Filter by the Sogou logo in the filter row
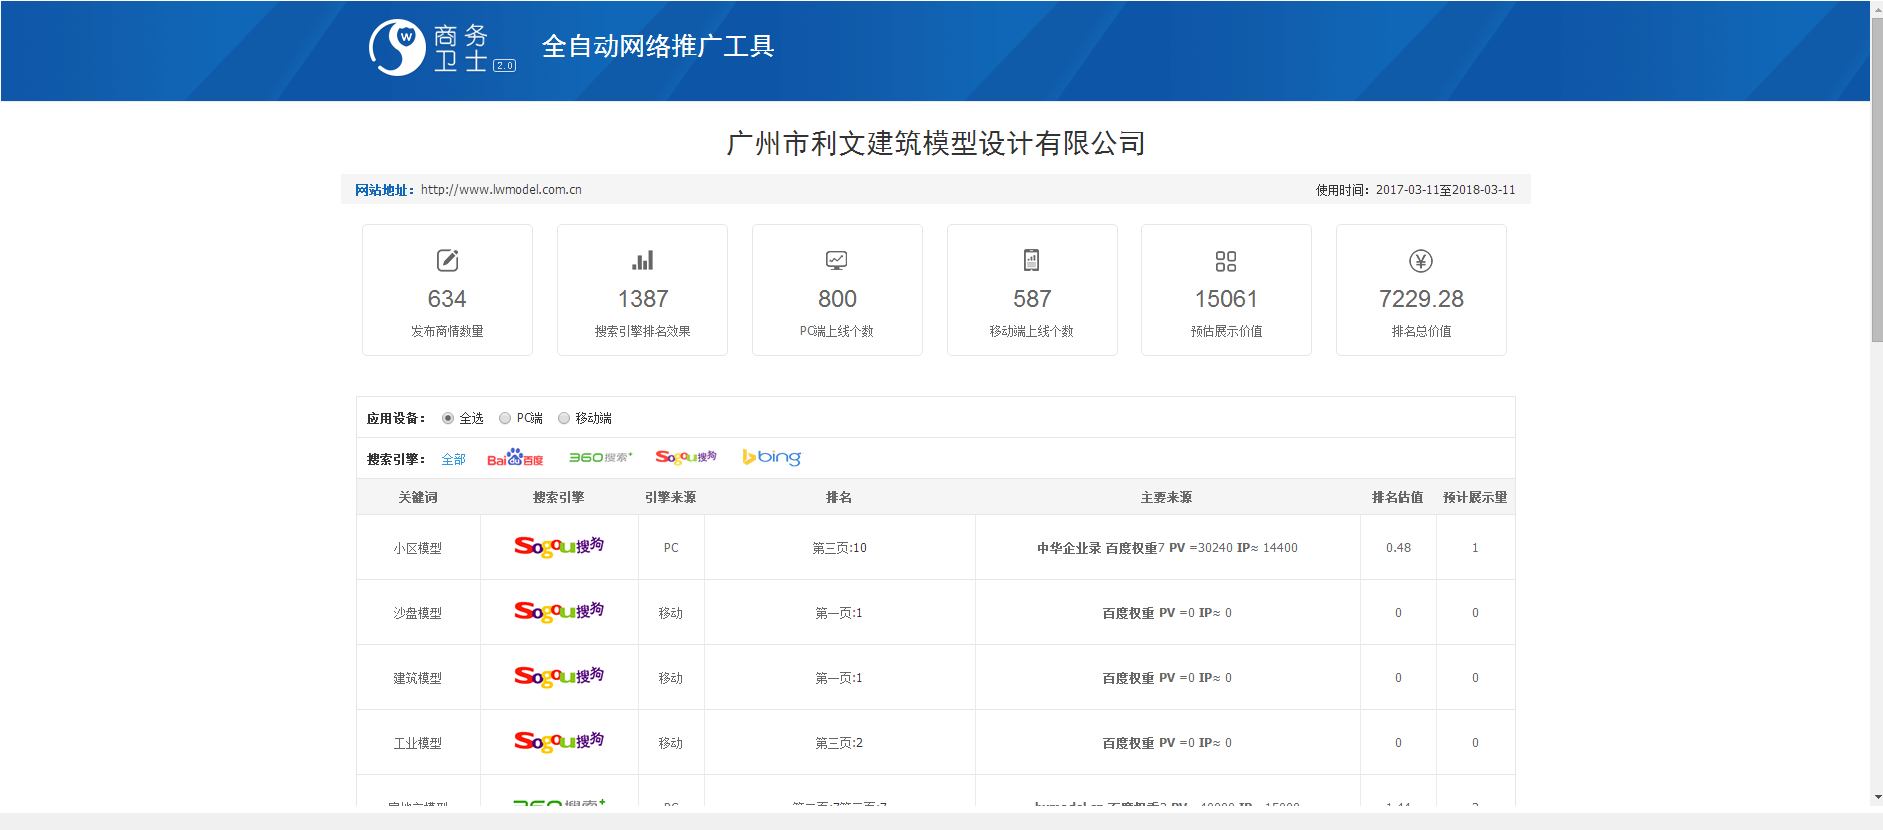1883x830 pixels. tap(686, 457)
